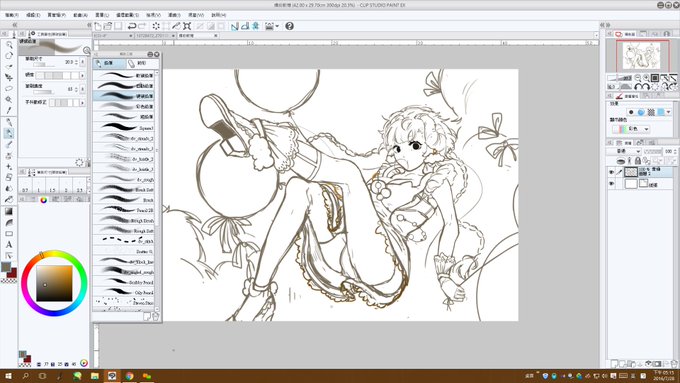Pick a shade inside the color square
680x383 pixels.
point(54,283)
